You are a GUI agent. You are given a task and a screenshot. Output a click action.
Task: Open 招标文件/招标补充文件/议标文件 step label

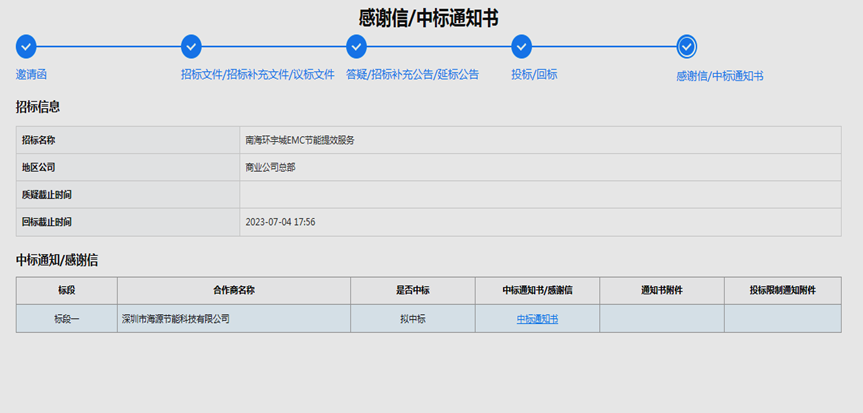pyautogui.click(x=257, y=74)
